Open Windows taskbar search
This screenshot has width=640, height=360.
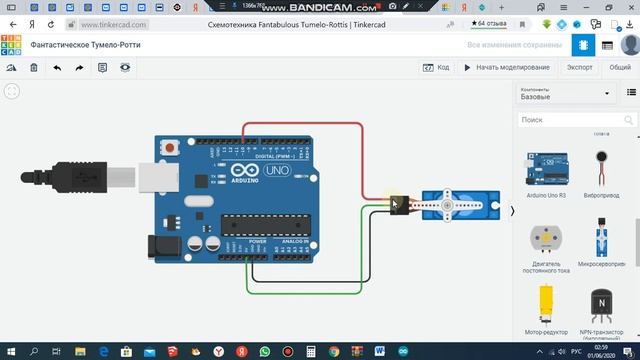(34, 351)
